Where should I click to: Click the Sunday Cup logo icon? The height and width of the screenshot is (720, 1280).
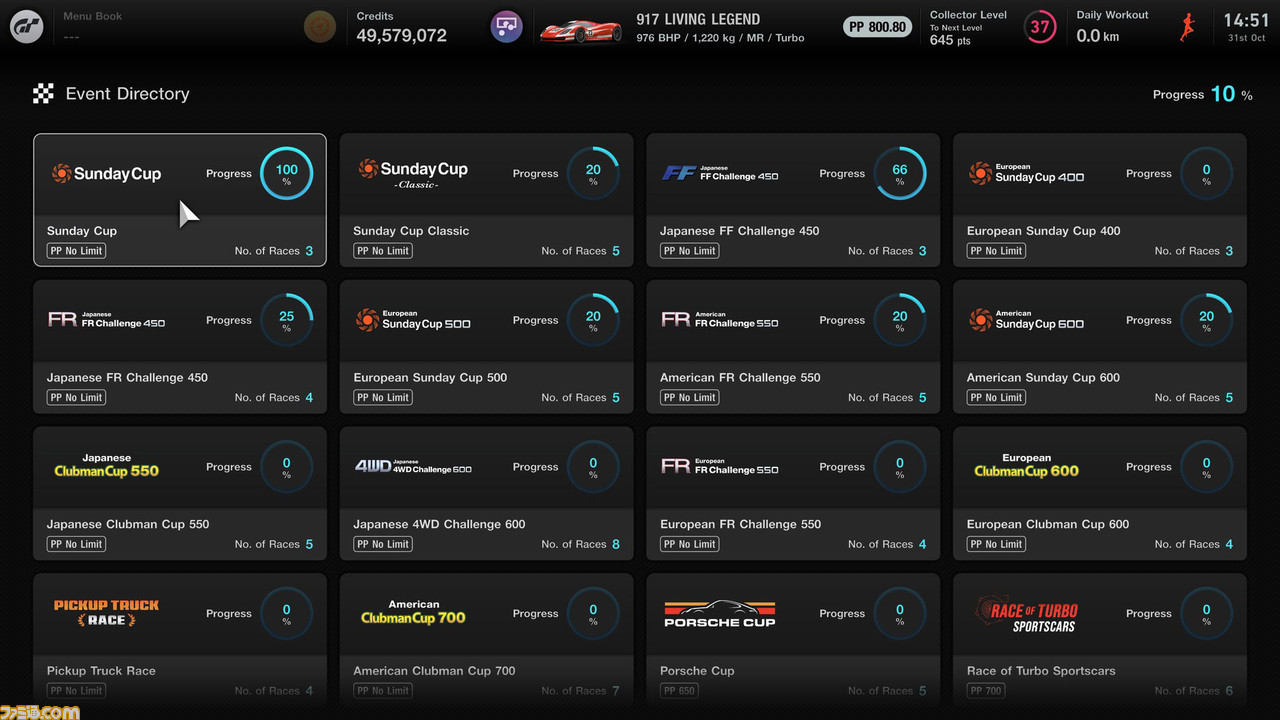pos(106,174)
